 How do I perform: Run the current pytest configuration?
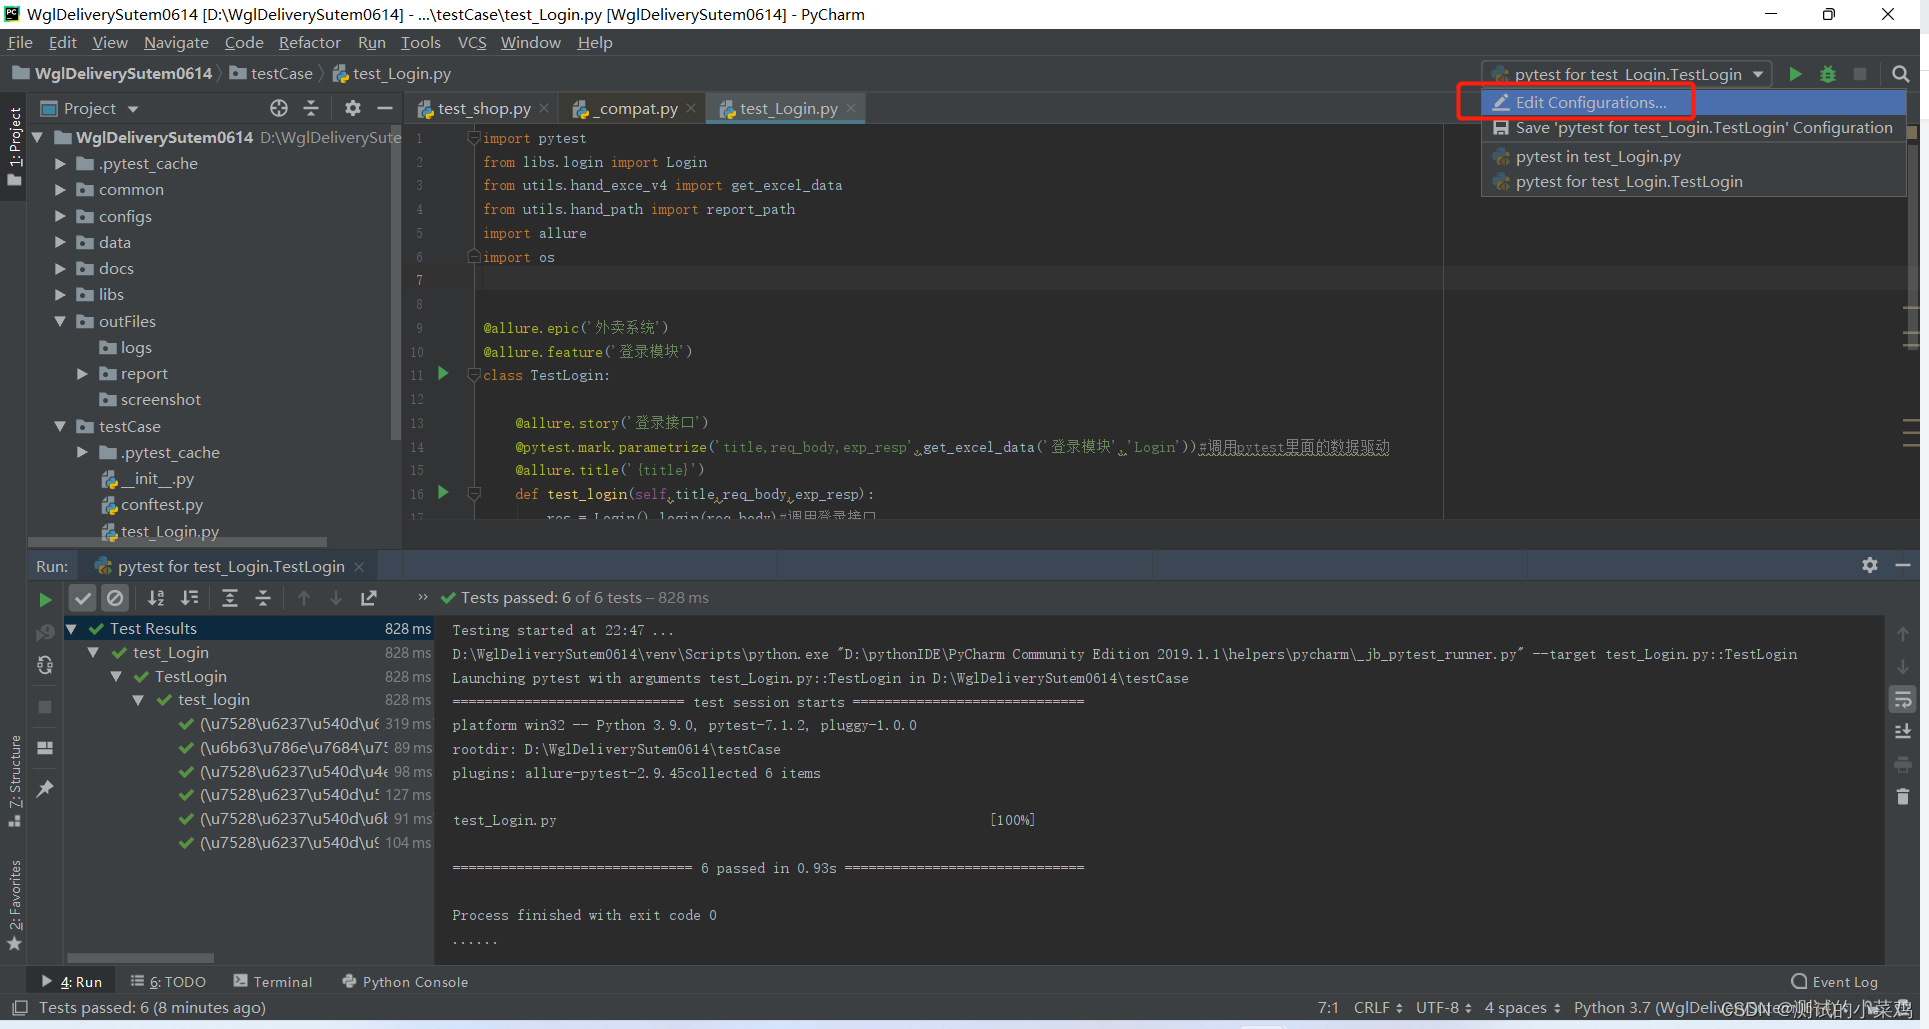[x=1795, y=73]
